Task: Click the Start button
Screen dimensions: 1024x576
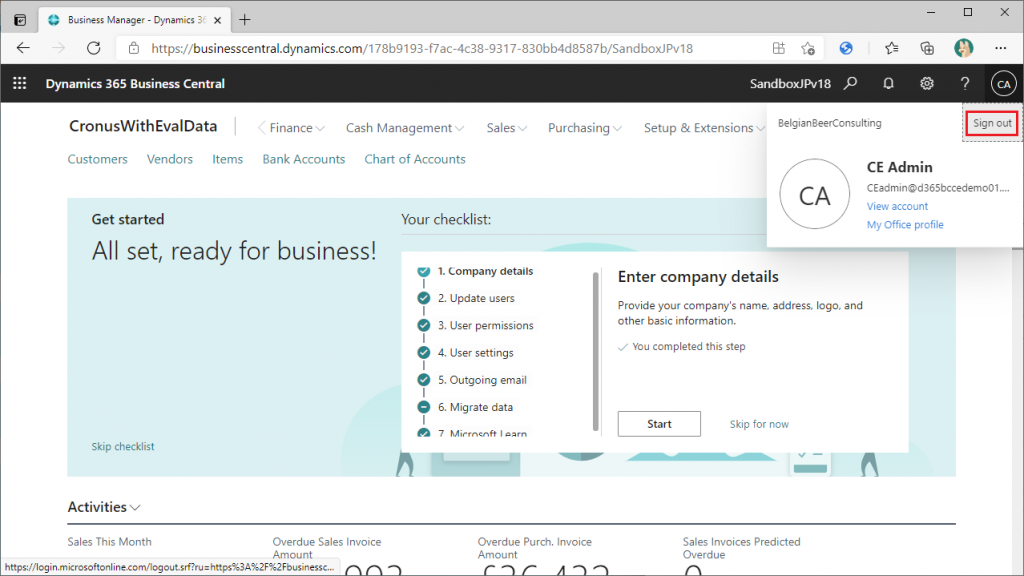Action: pos(659,424)
